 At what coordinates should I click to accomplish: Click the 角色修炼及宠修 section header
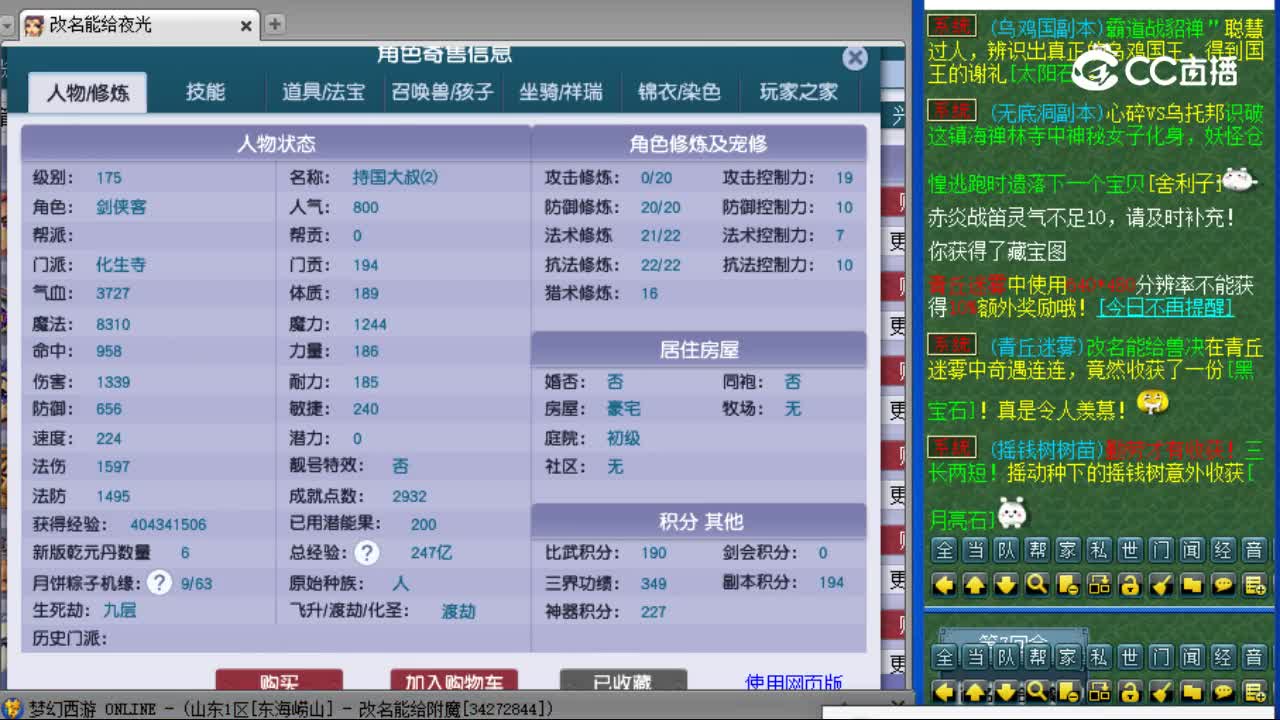[699, 143]
